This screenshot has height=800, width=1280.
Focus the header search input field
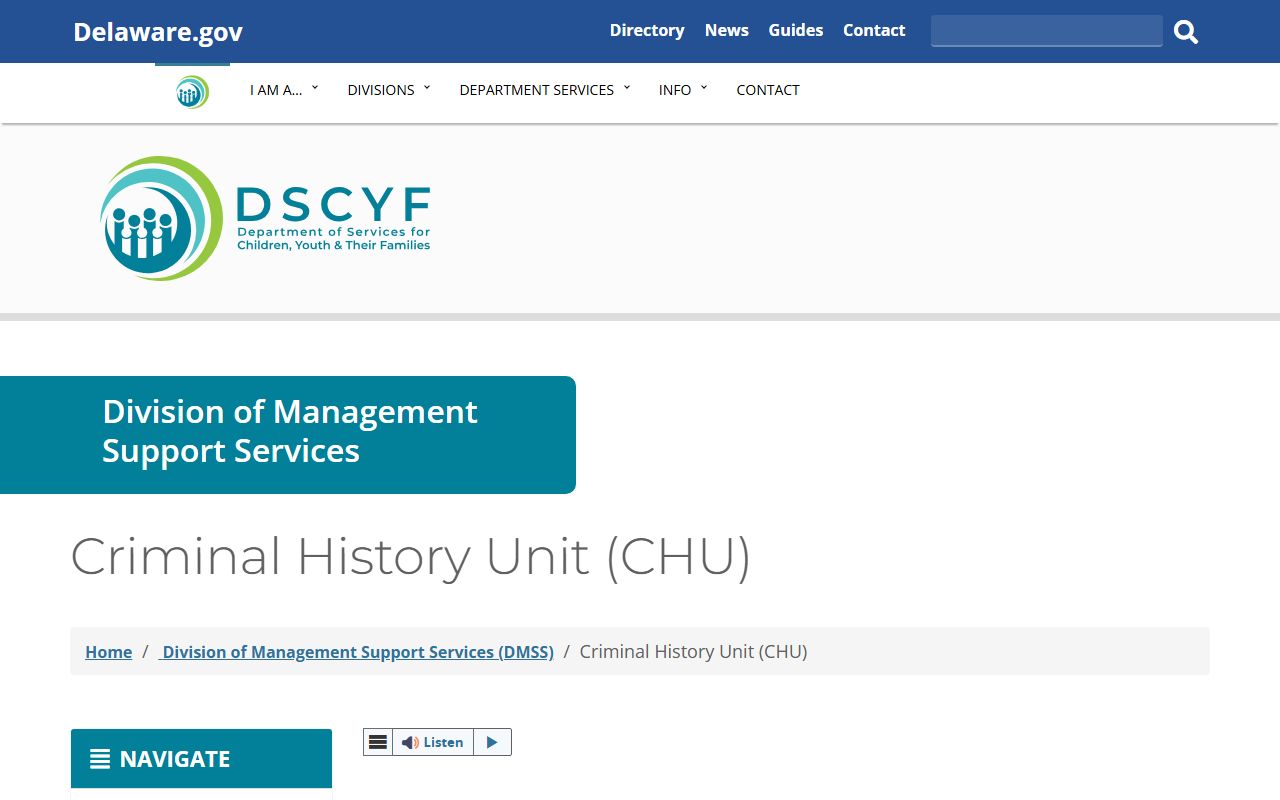(x=1047, y=31)
